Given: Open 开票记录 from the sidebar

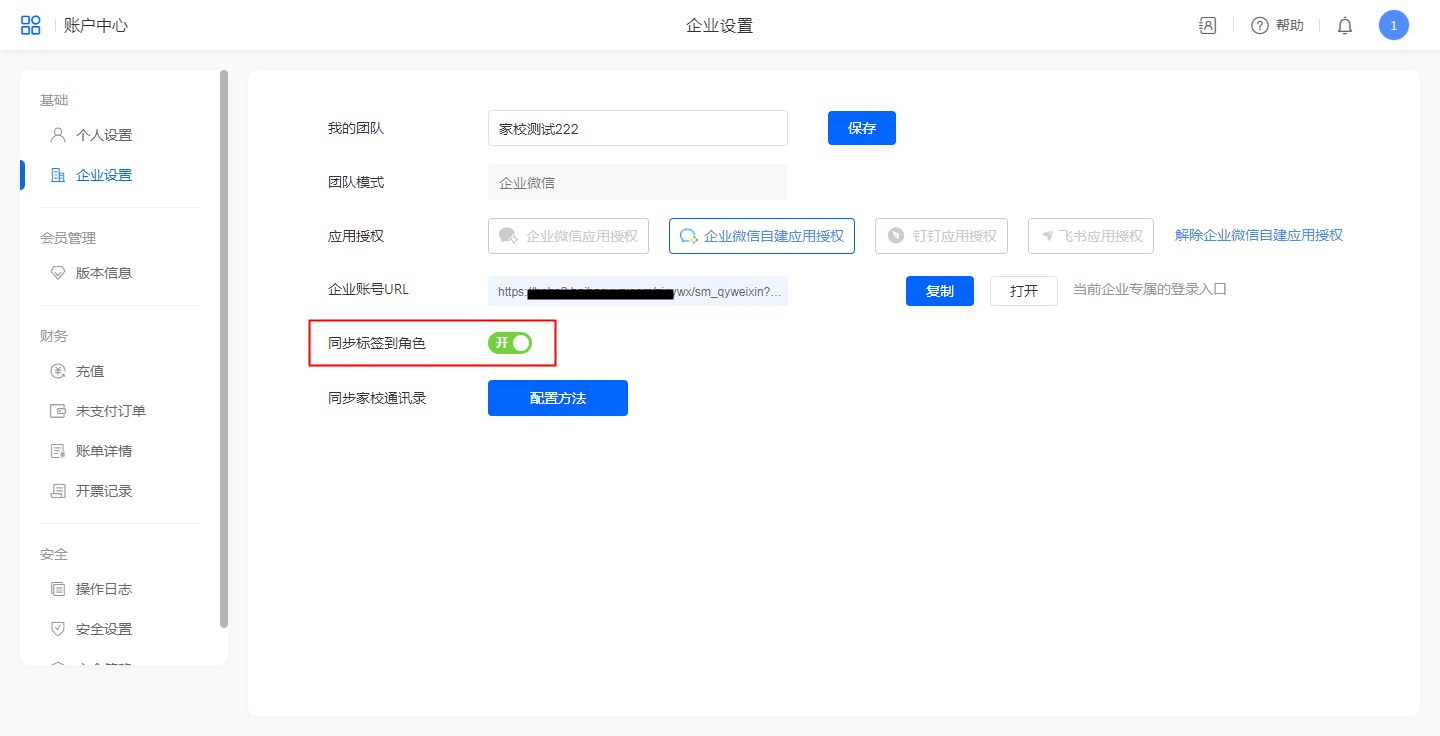Looking at the screenshot, I should [103, 491].
